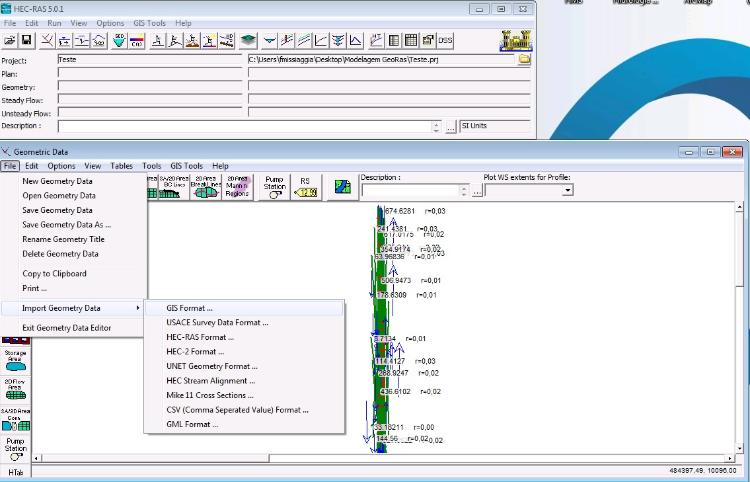Select 2D Area Break Lines tool

206,187
